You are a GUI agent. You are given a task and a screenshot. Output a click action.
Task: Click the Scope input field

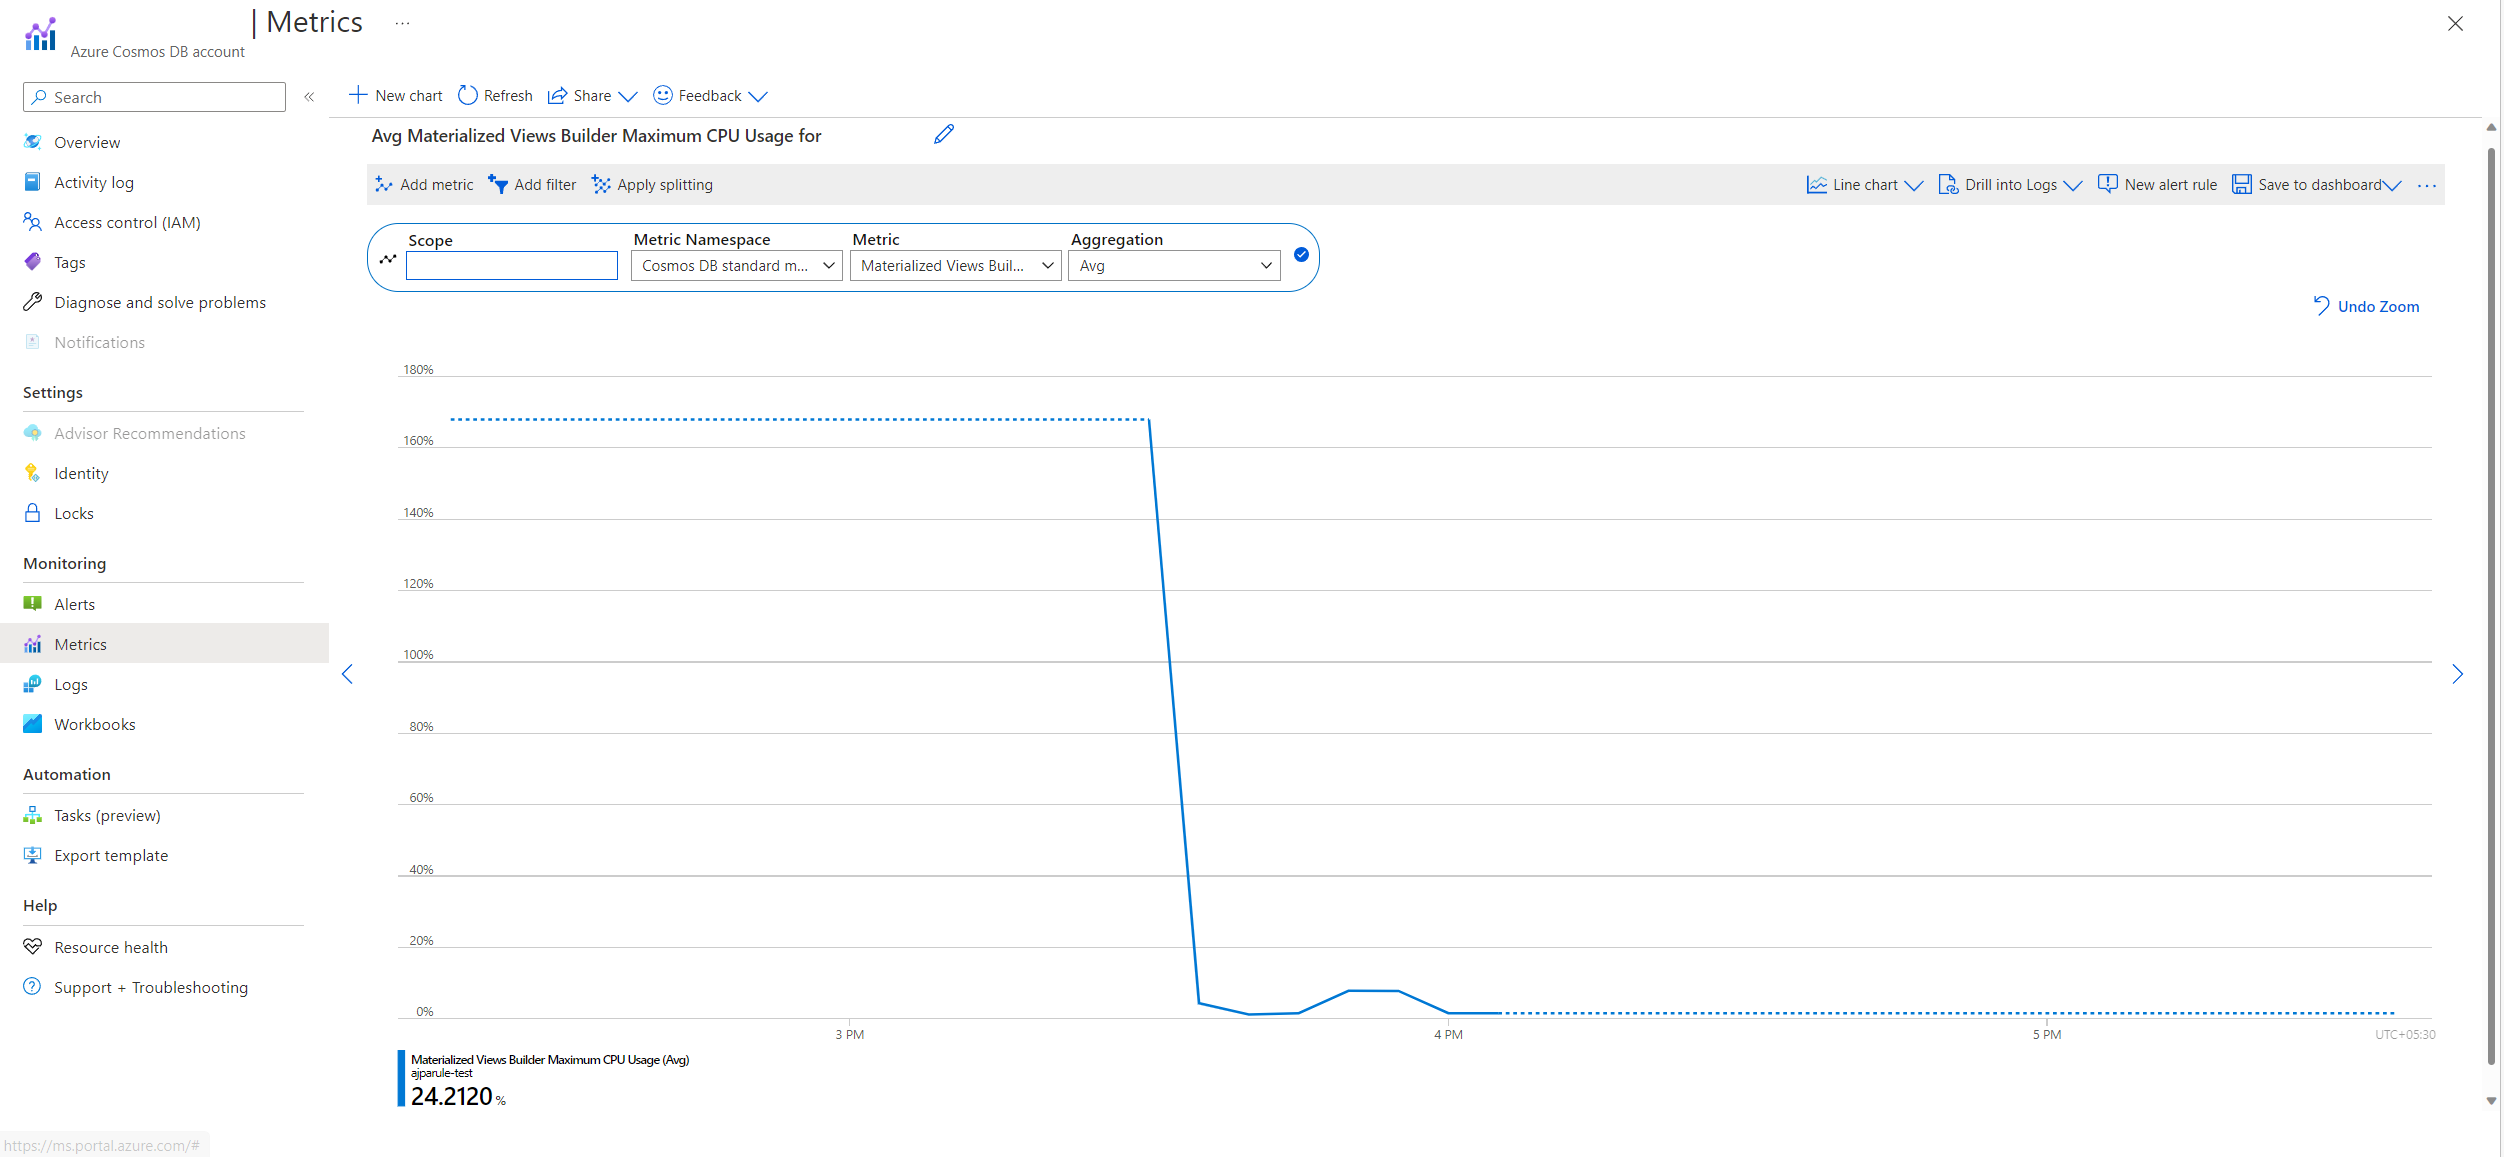click(x=511, y=265)
